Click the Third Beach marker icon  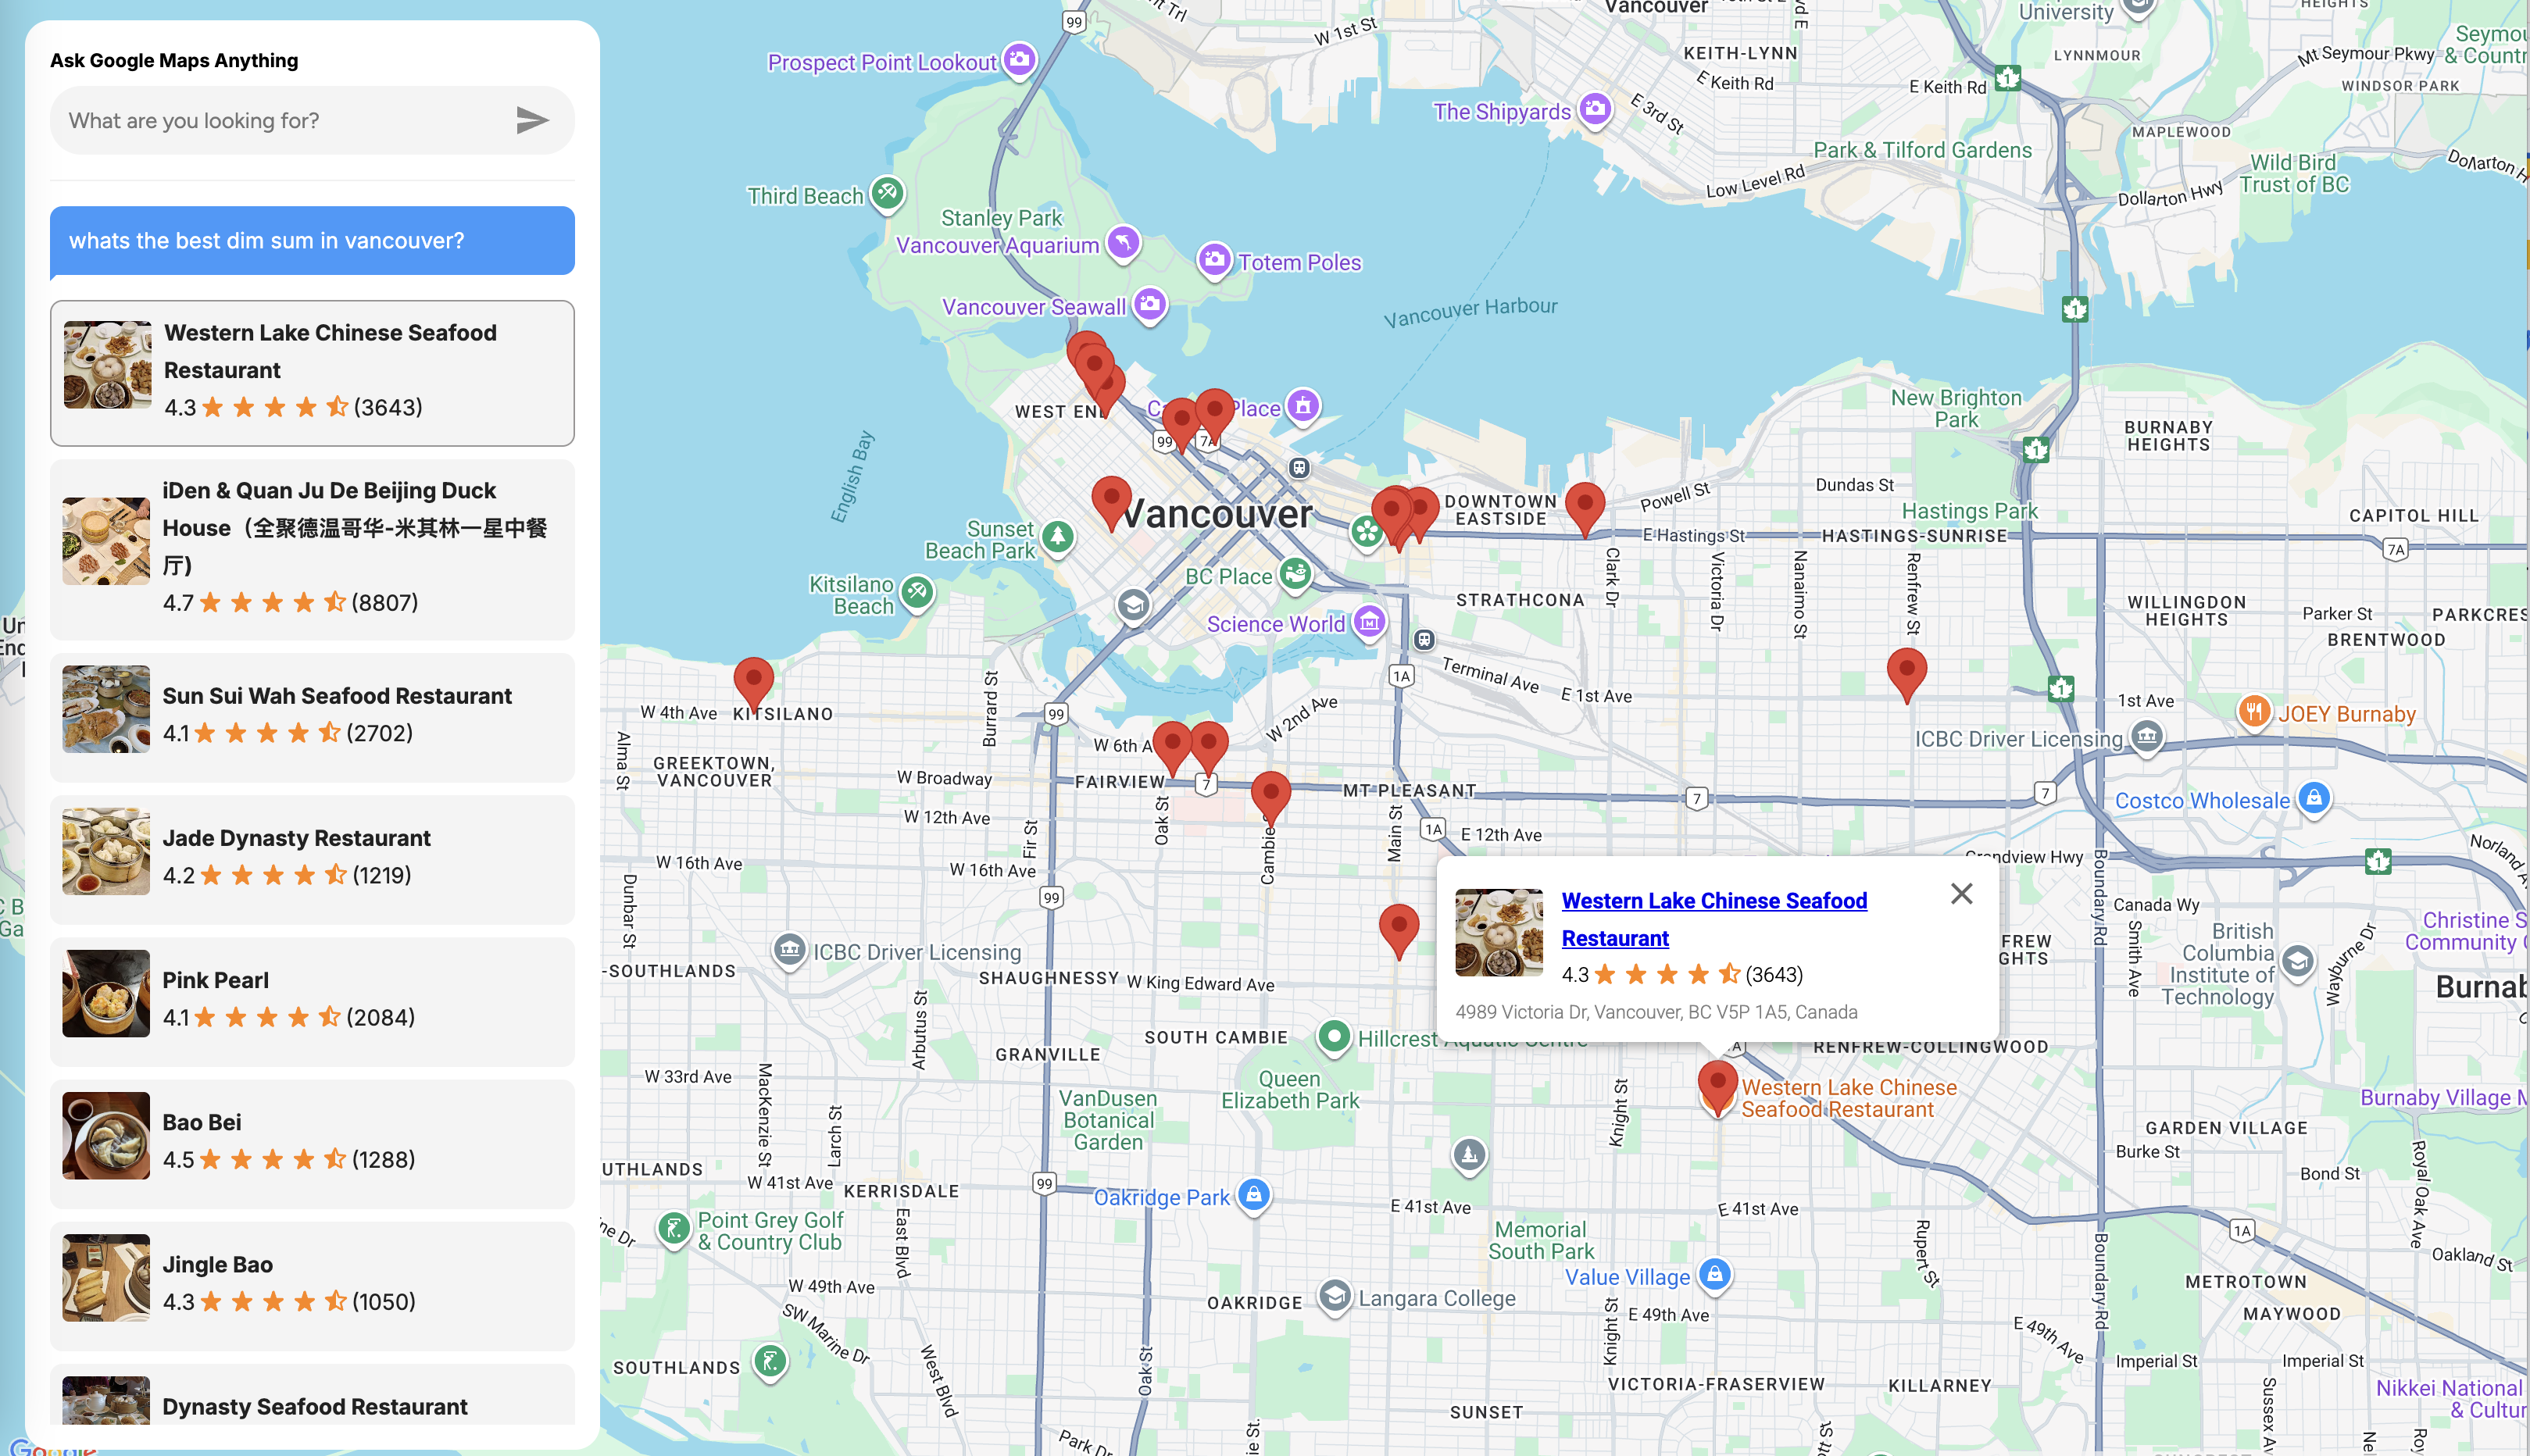tap(887, 193)
